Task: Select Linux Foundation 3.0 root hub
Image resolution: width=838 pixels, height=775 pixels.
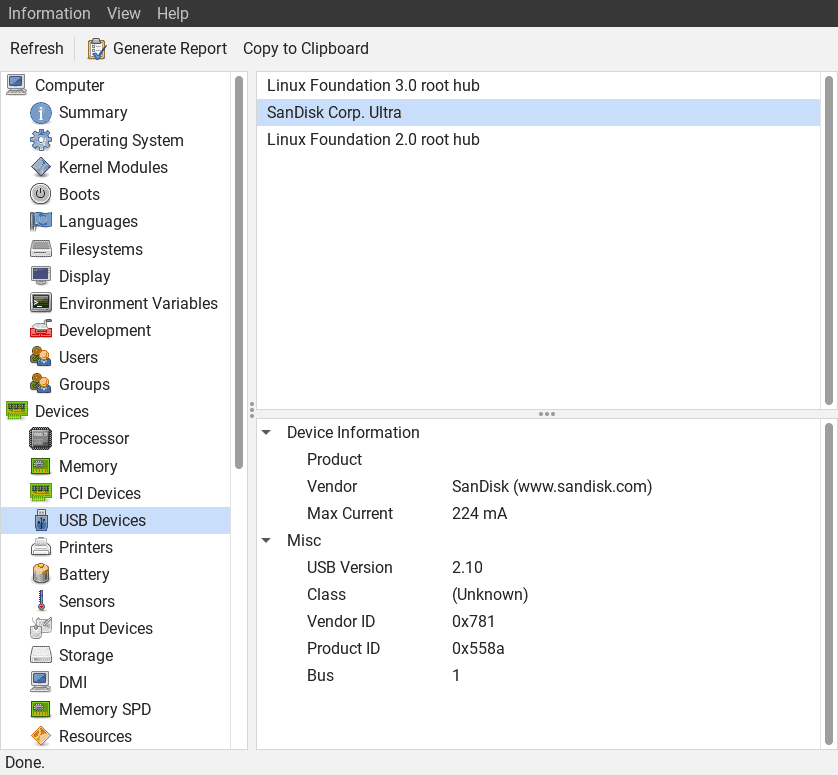Action: pos(373,86)
